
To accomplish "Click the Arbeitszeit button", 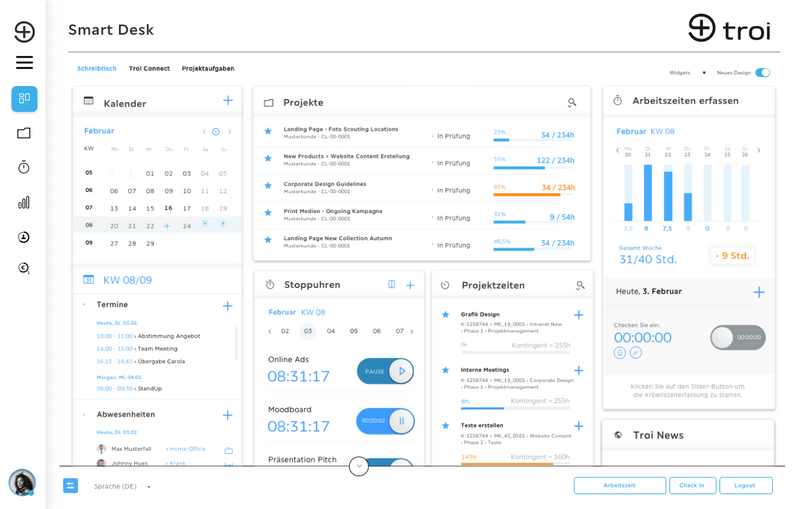I will [619, 486].
